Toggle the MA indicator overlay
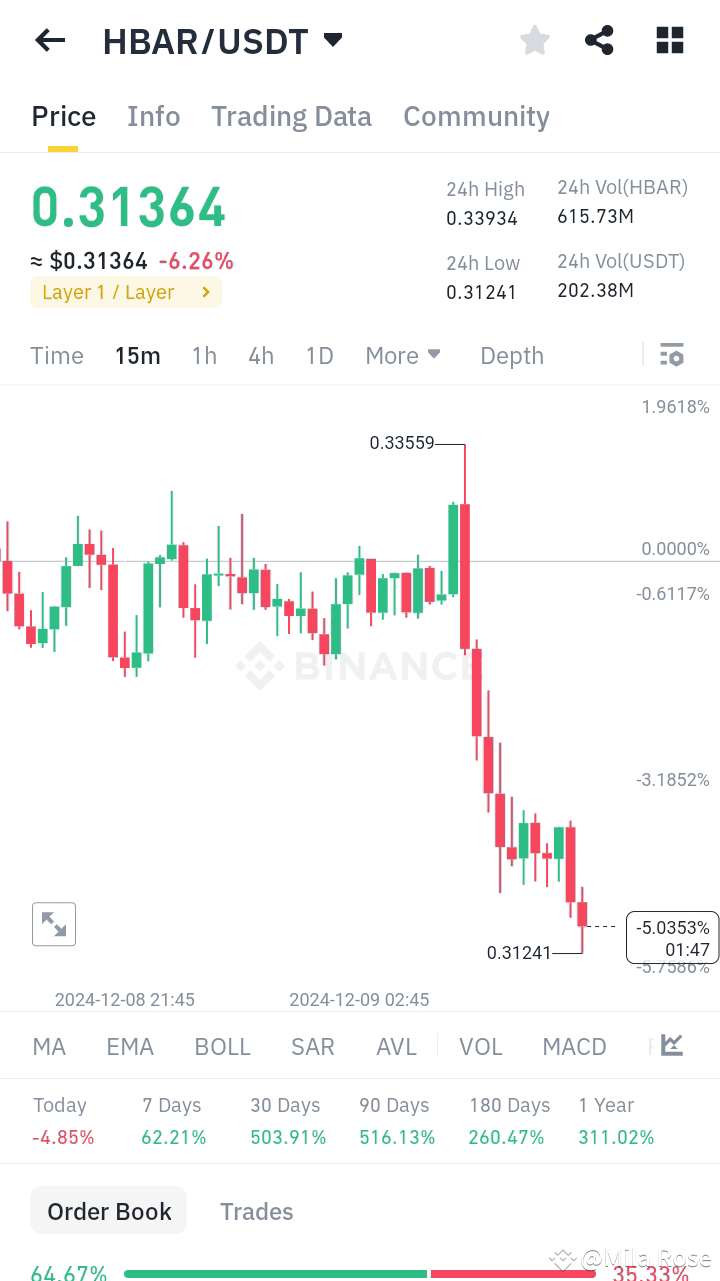 click(48, 1046)
